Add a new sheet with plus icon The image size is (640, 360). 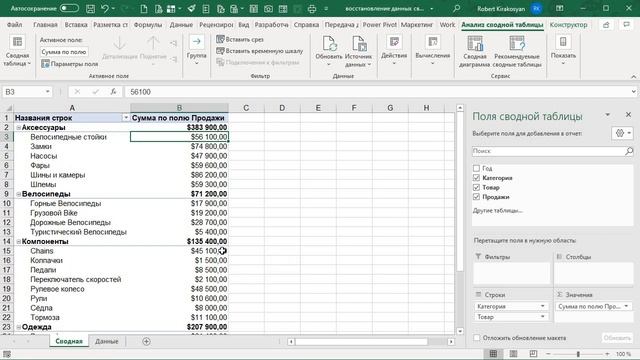click(146, 341)
